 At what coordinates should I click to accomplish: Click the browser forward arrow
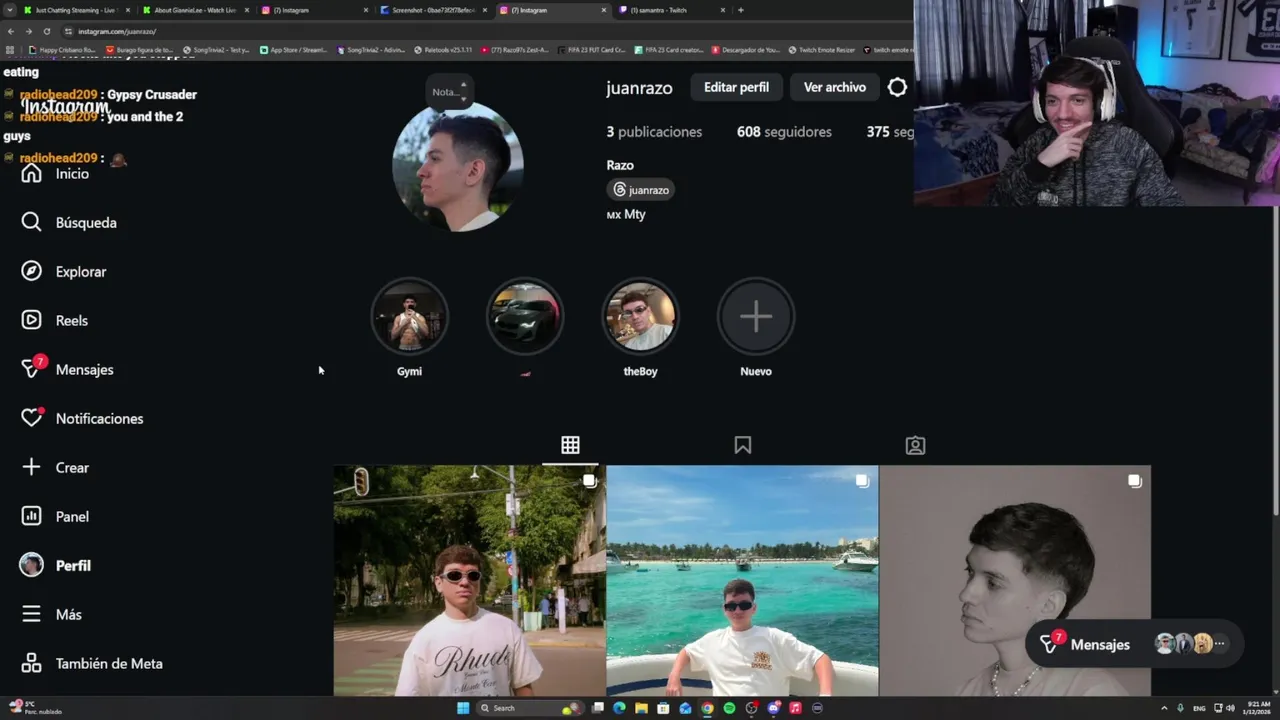coord(28,31)
